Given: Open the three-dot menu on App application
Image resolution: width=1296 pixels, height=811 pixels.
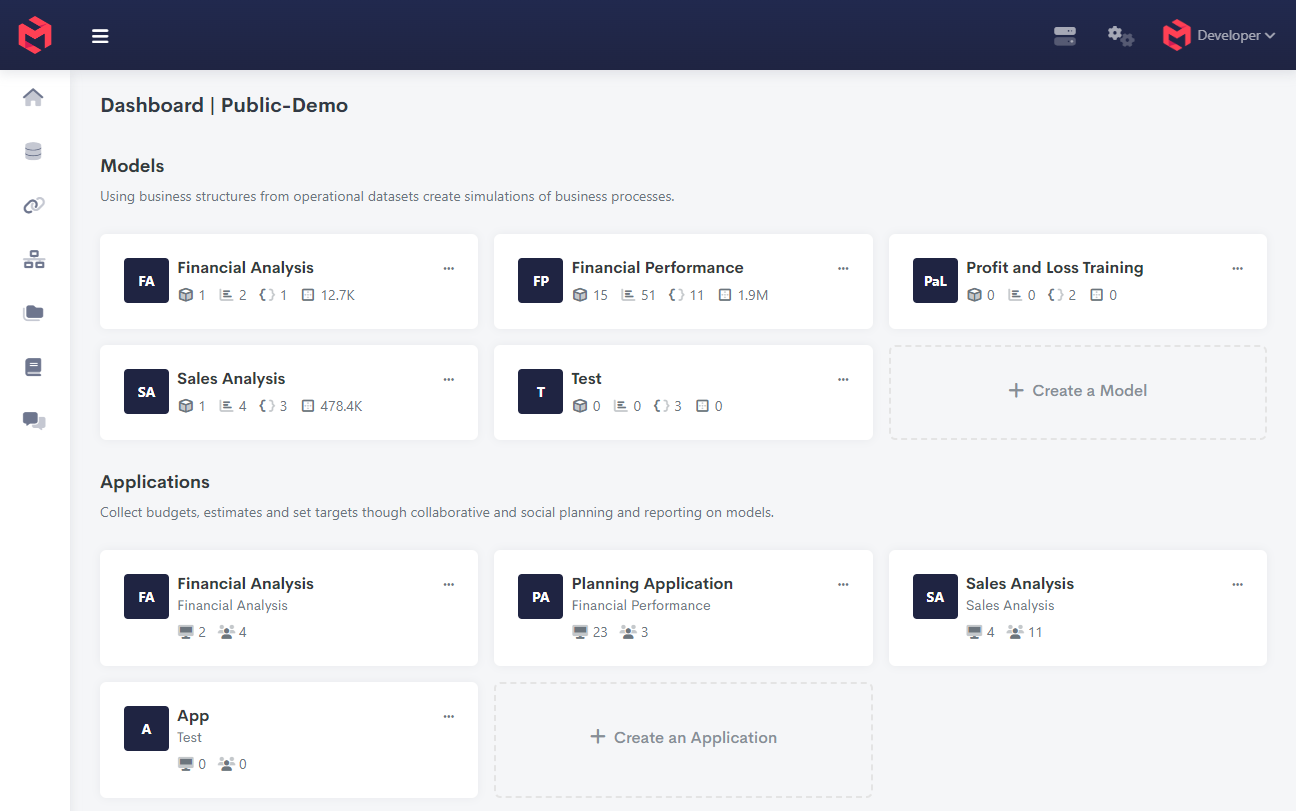Looking at the screenshot, I should pos(448,716).
